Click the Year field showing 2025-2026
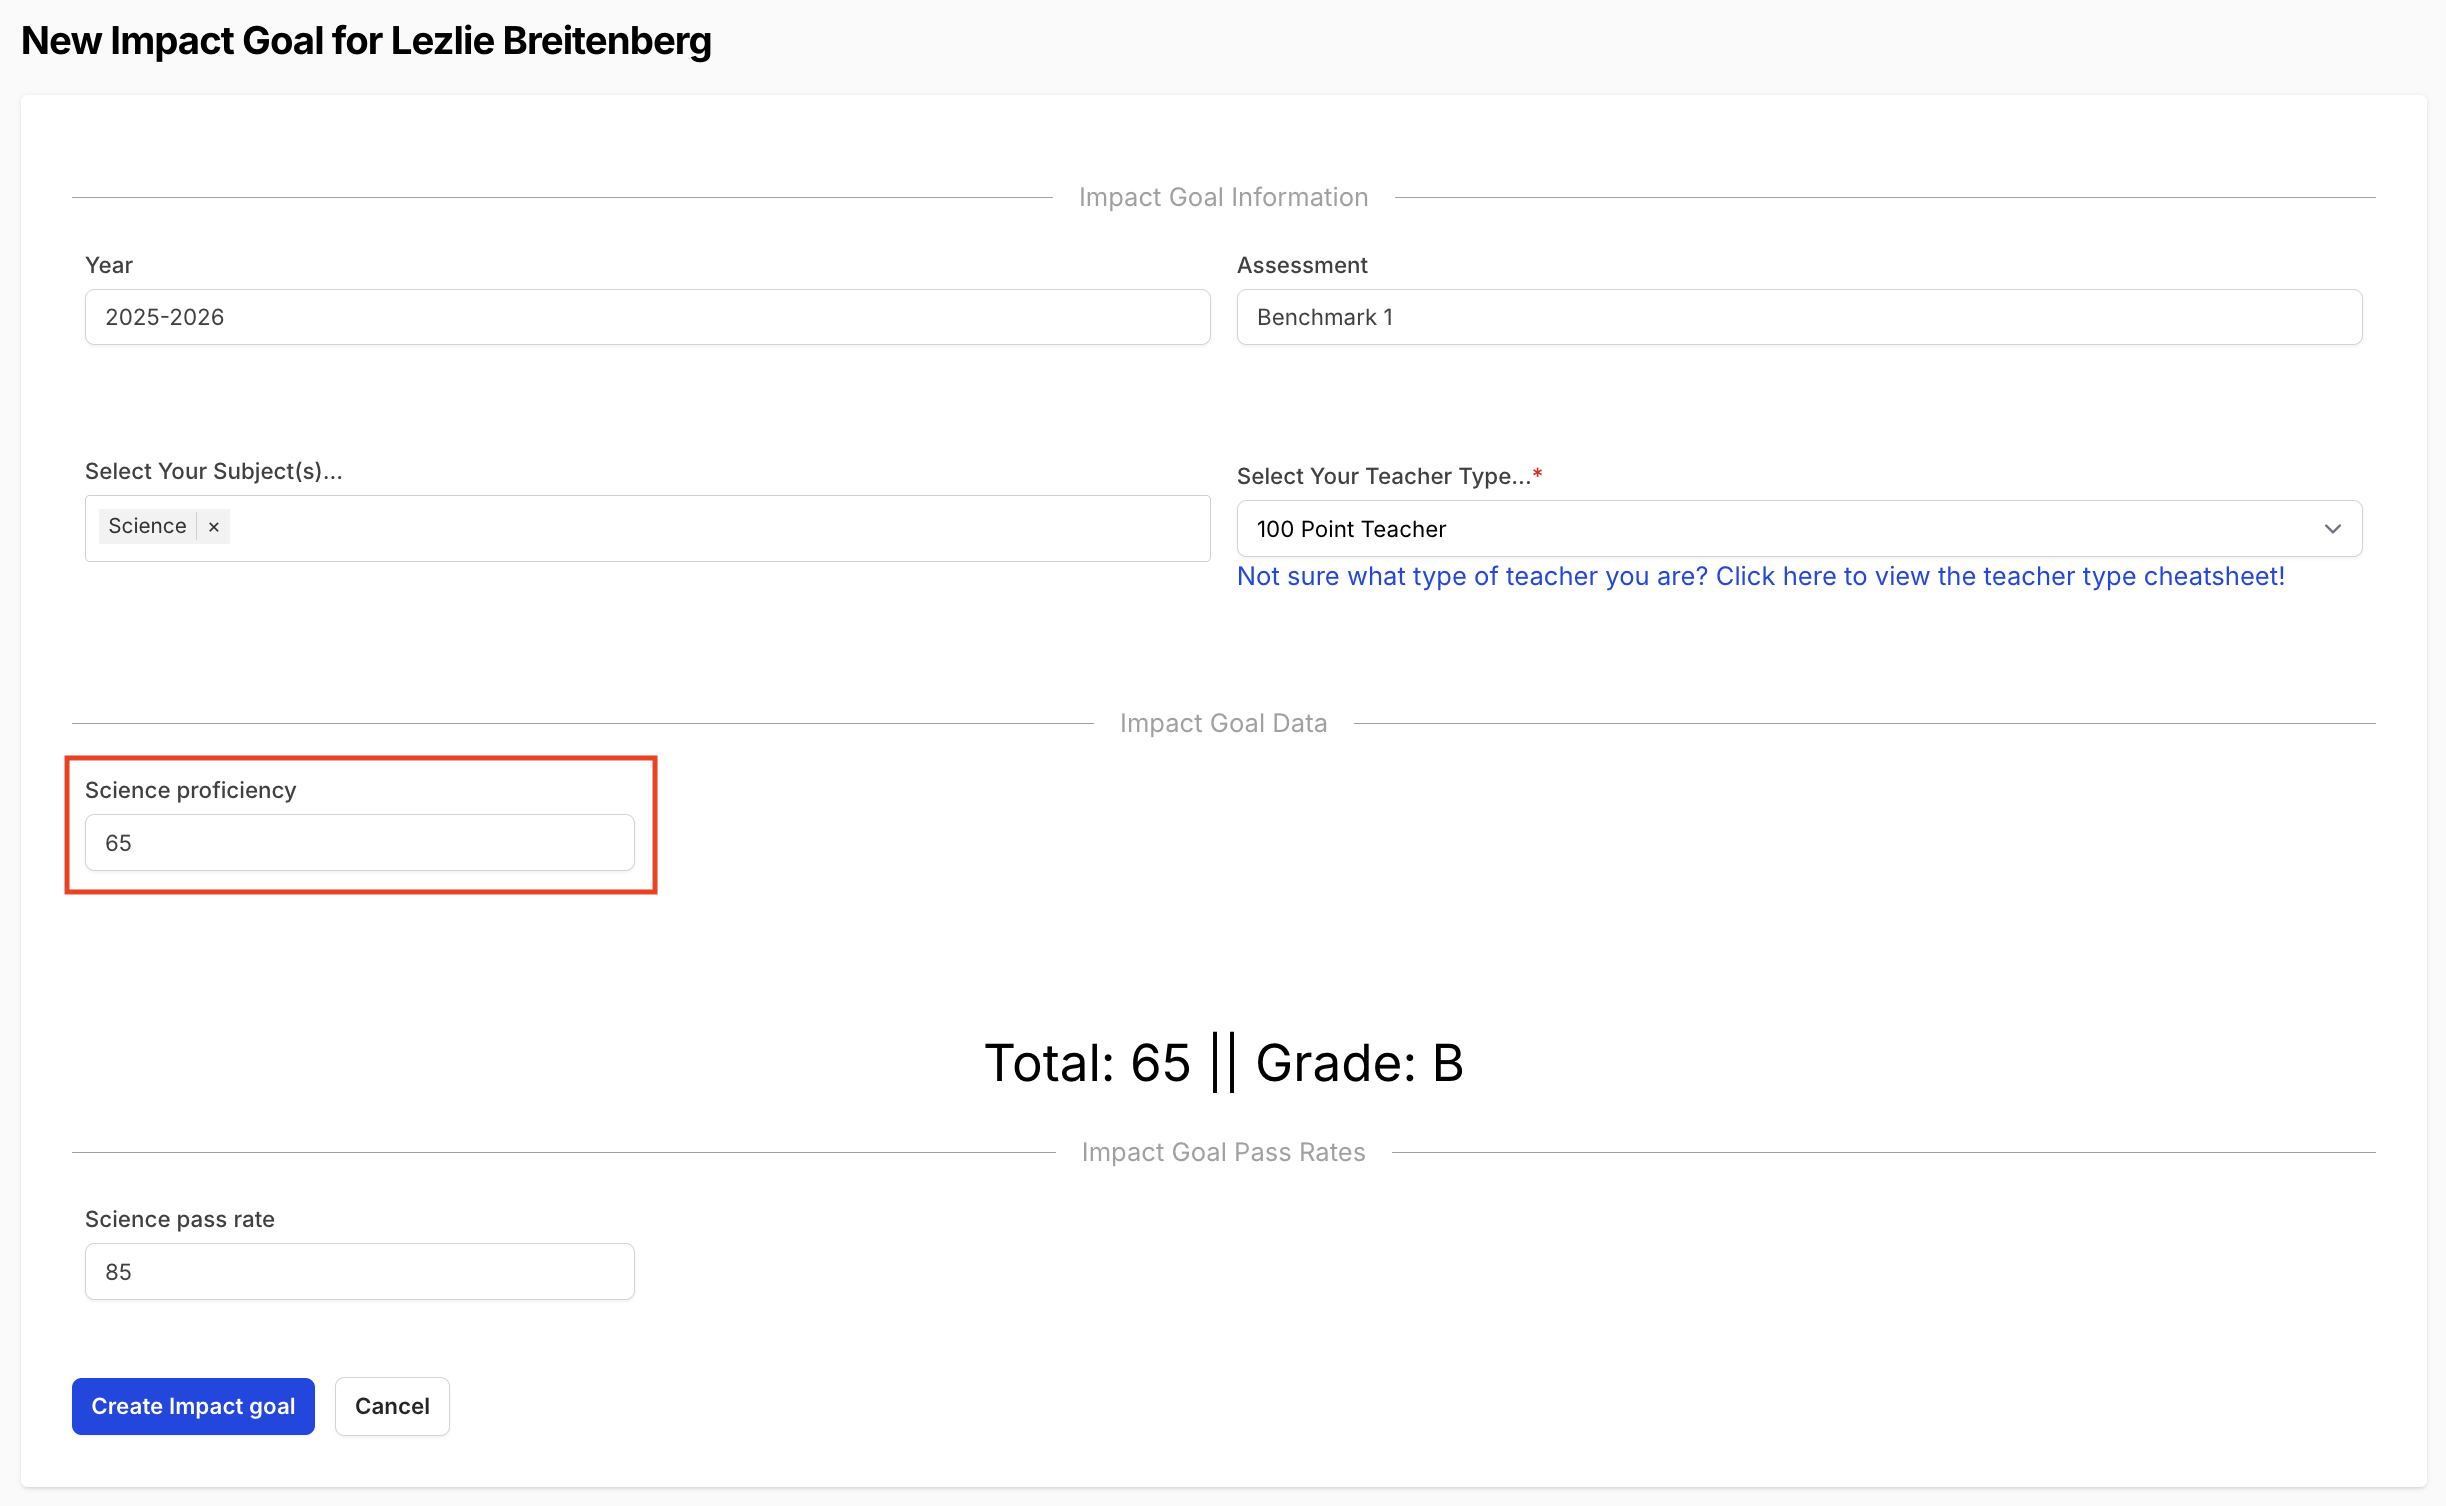 coord(647,317)
